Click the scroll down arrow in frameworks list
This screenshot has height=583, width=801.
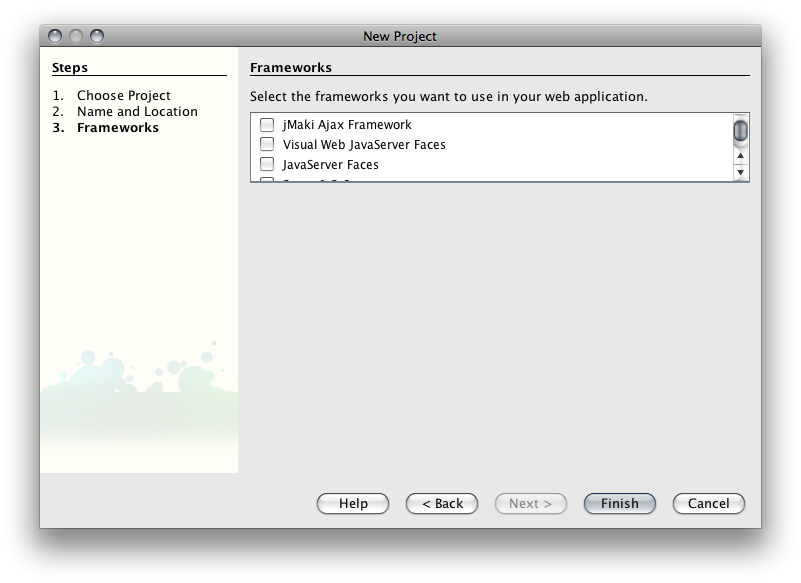pos(740,172)
